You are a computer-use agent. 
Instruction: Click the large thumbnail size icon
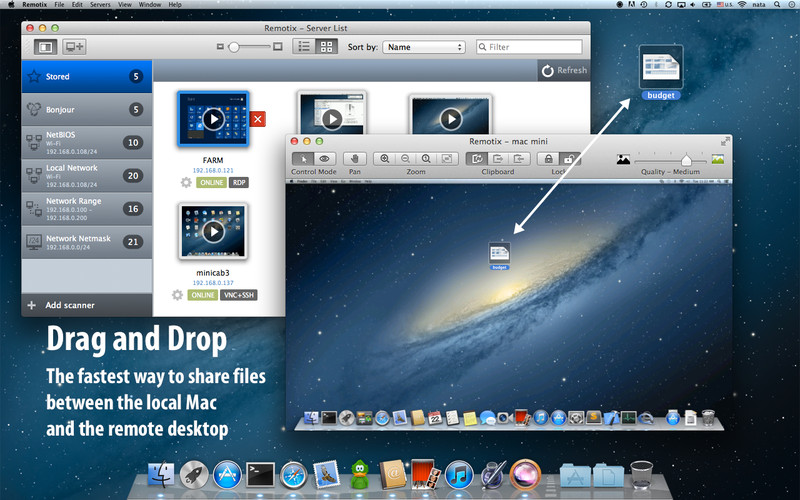[x=278, y=47]
